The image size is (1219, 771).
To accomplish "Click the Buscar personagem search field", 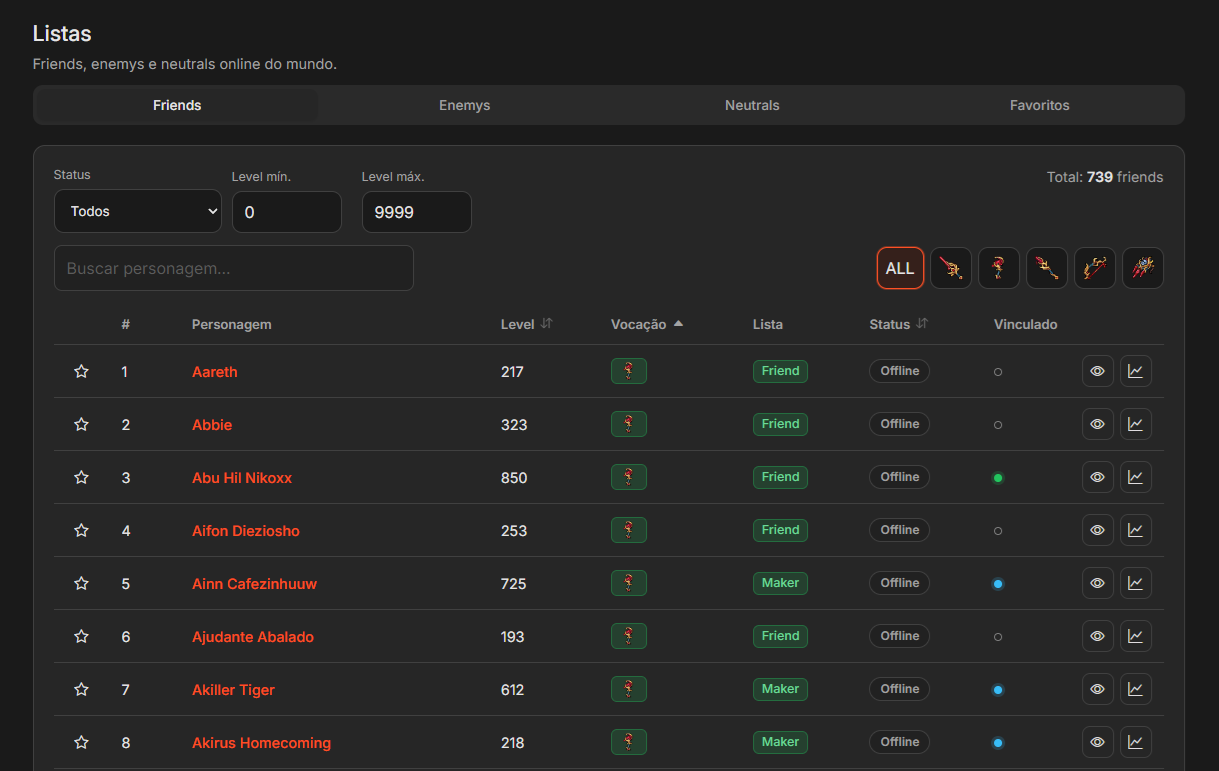I will point(234,268).
